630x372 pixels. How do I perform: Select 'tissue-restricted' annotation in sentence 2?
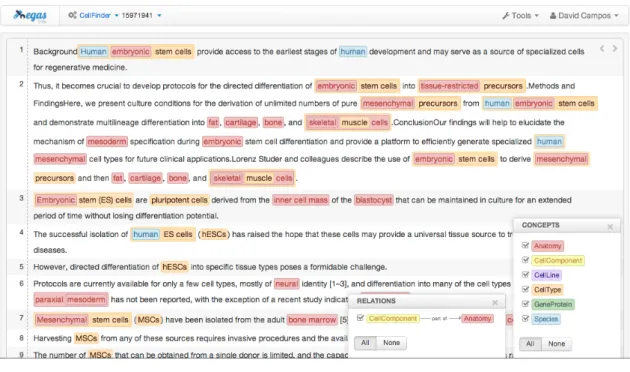coord(449,86)
